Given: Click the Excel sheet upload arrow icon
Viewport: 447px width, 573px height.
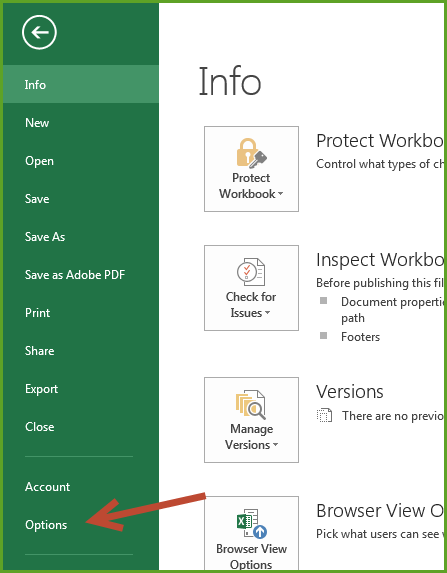Looking at the screenshot, I should tap(252, 523).
